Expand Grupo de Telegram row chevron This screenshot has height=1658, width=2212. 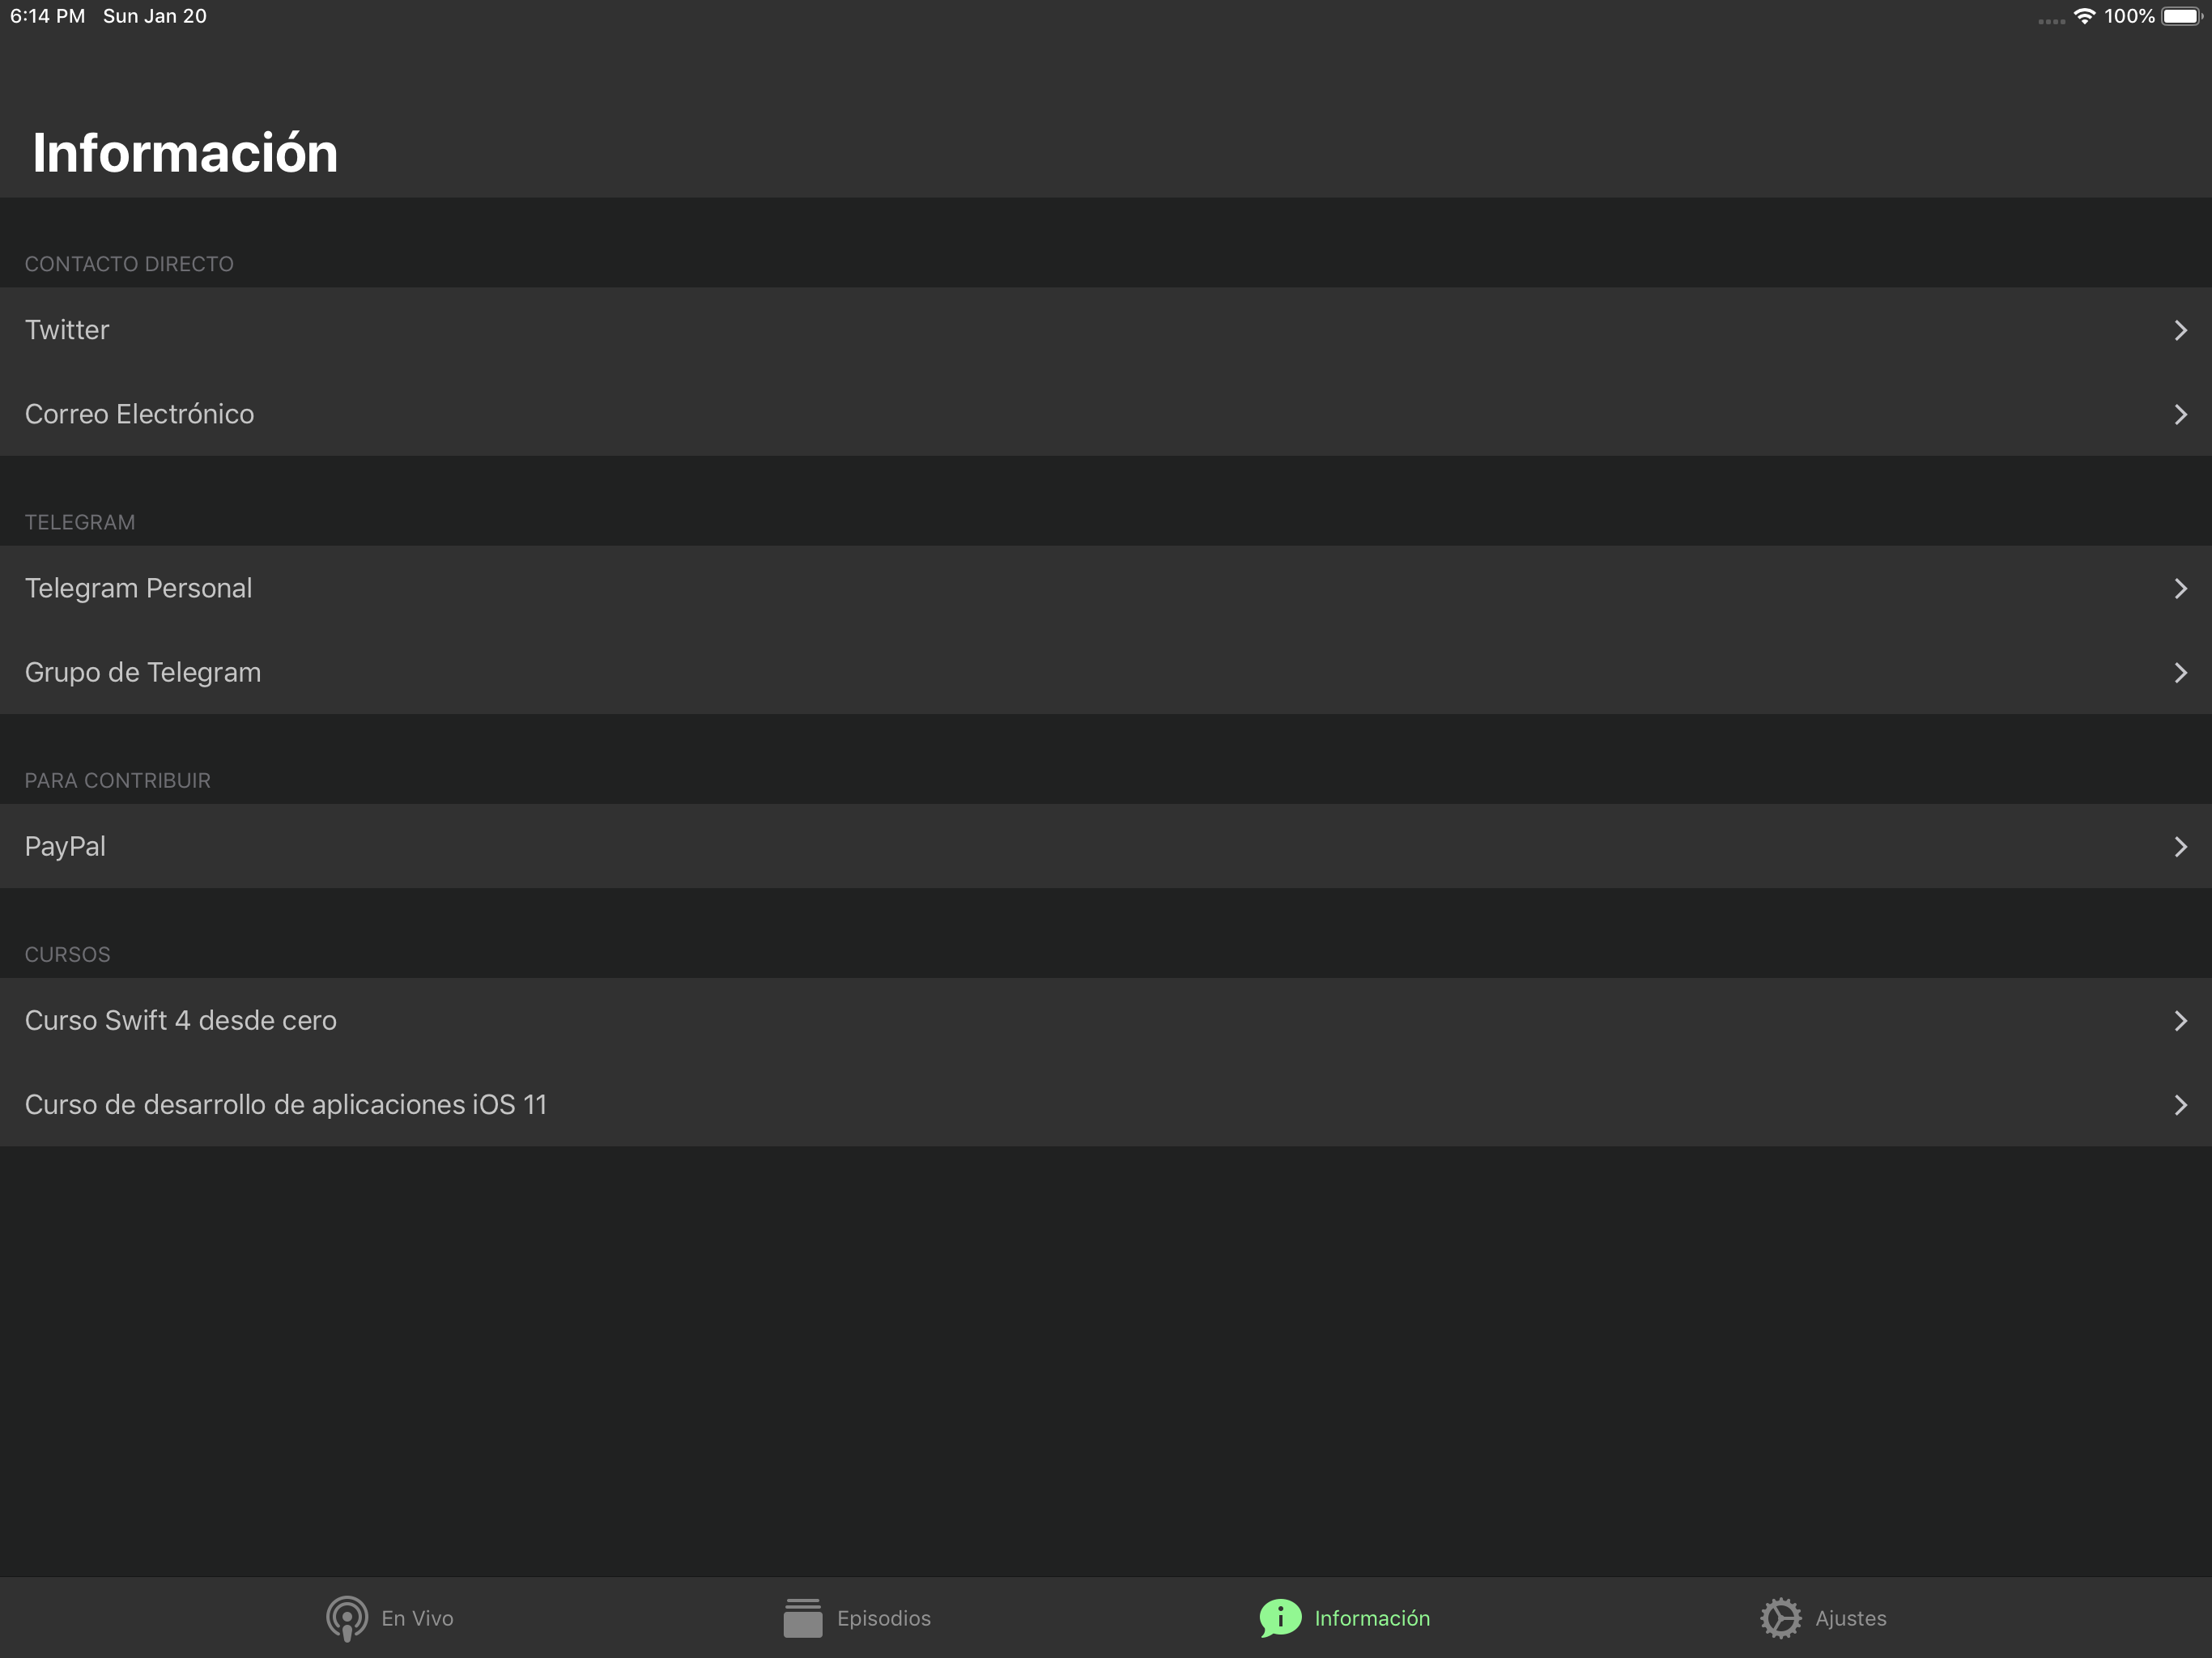point(2180,672)
